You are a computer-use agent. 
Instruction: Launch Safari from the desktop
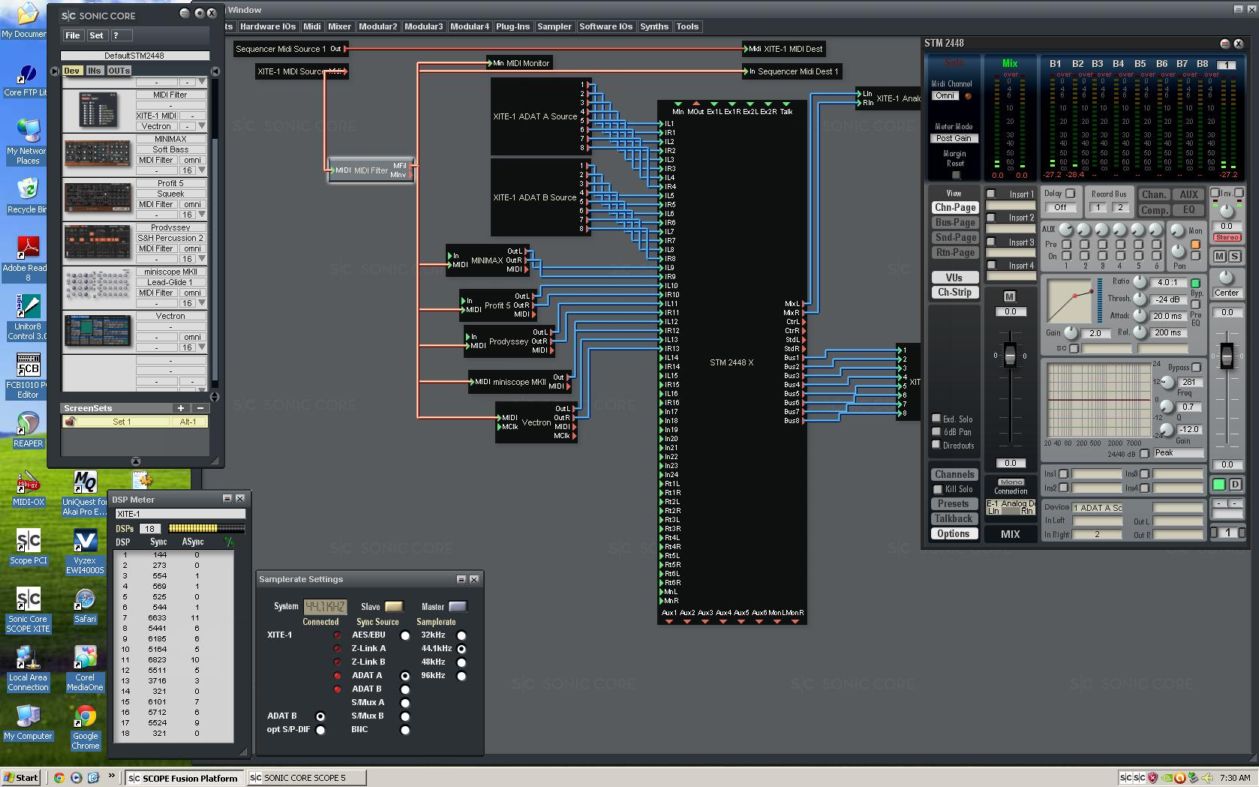click(86, 606)
